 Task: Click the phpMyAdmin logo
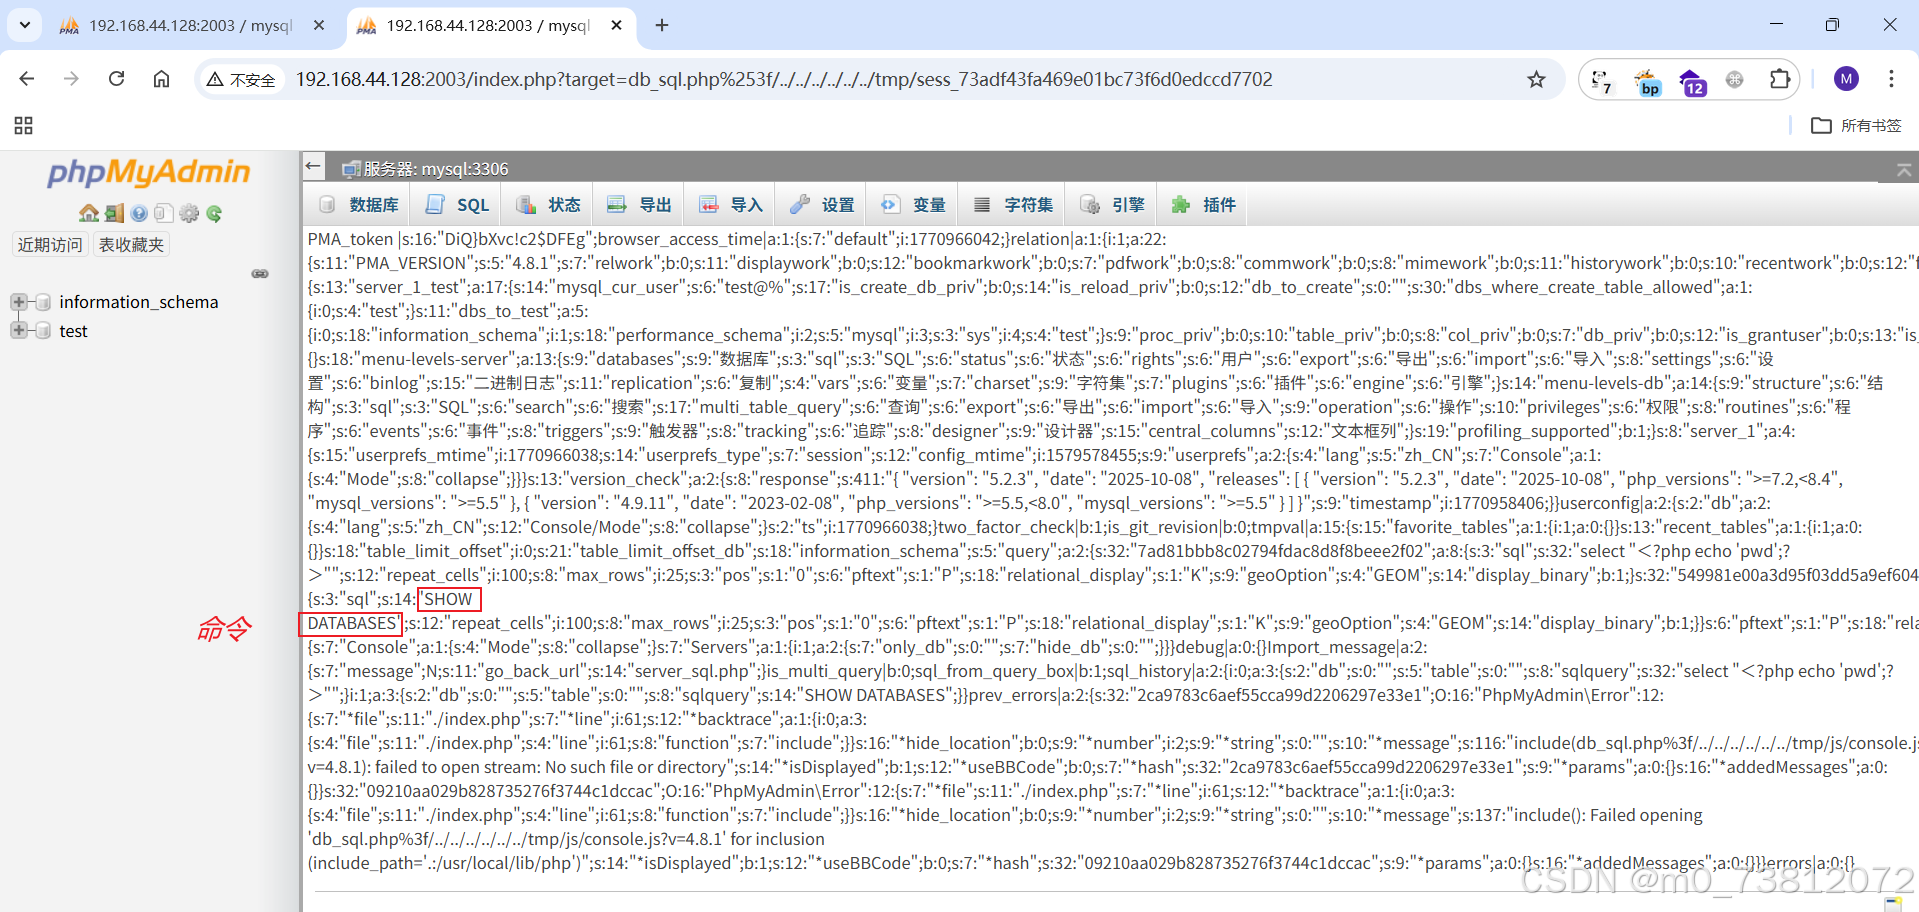[149, 172]
